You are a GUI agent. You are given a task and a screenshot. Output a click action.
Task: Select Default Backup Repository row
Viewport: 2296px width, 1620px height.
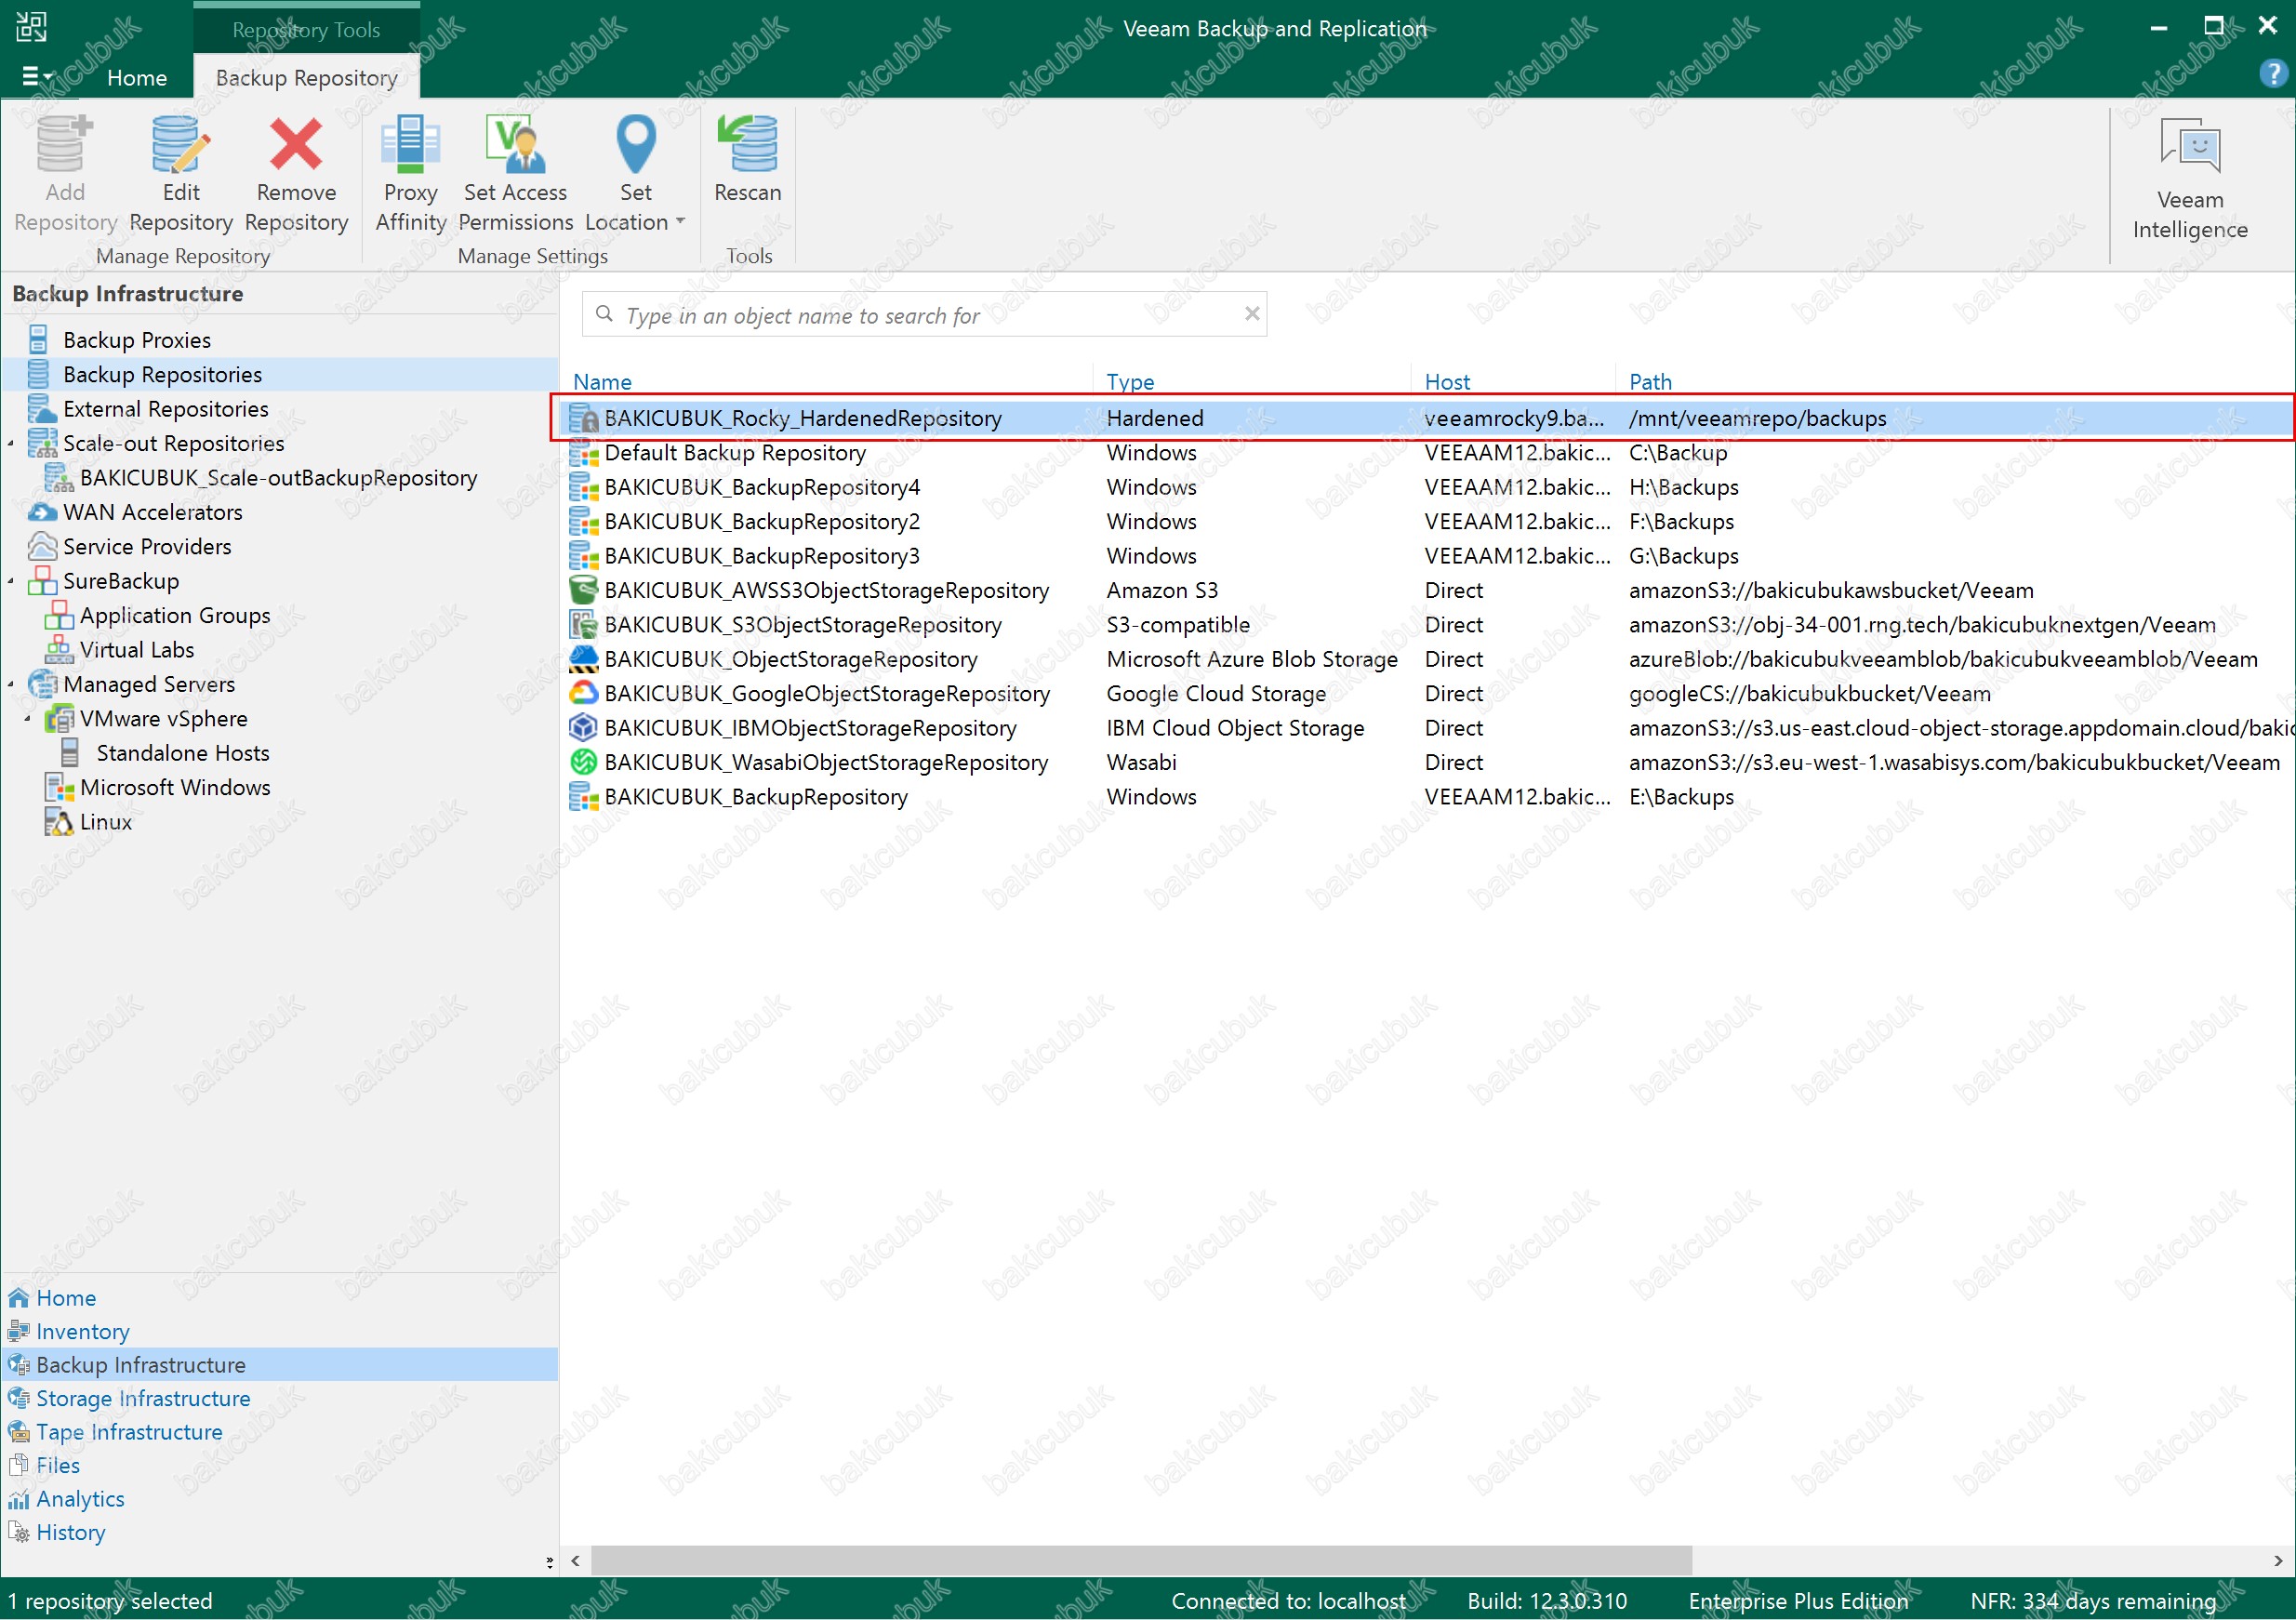tap(1427, 453)
